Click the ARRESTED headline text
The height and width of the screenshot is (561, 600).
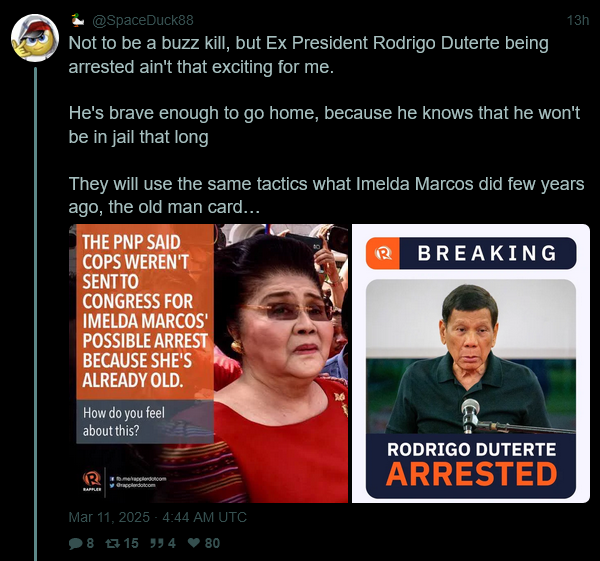[x=471, y=474]
